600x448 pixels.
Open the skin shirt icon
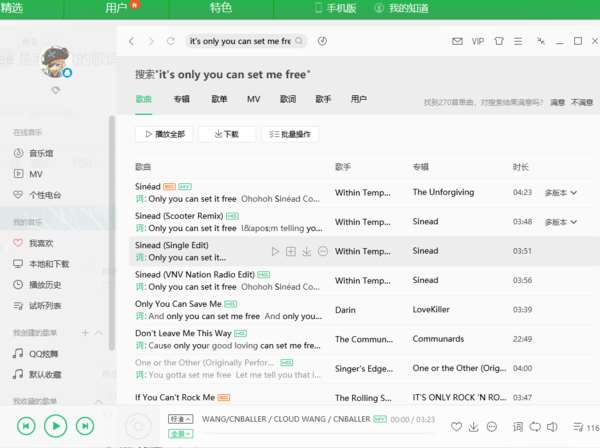point(499,41)
